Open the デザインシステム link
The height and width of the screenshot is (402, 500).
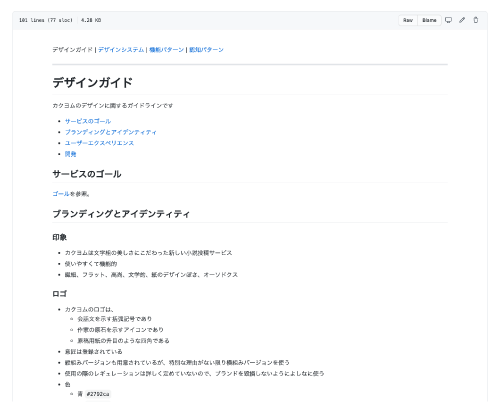point(121,50)
